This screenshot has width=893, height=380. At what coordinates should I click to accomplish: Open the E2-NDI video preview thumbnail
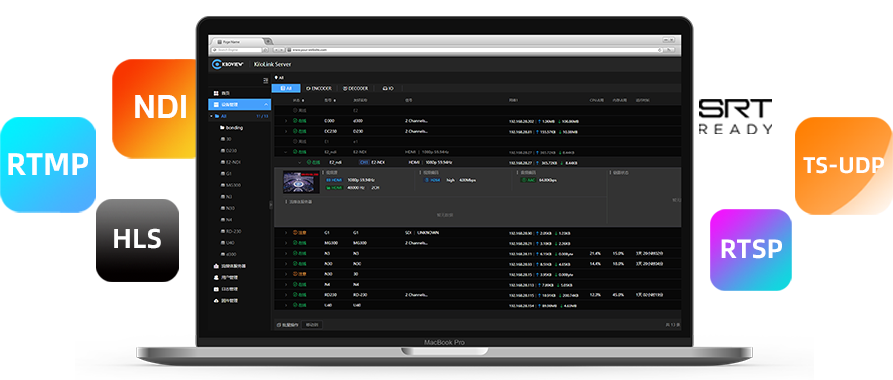tap(301, 182)
